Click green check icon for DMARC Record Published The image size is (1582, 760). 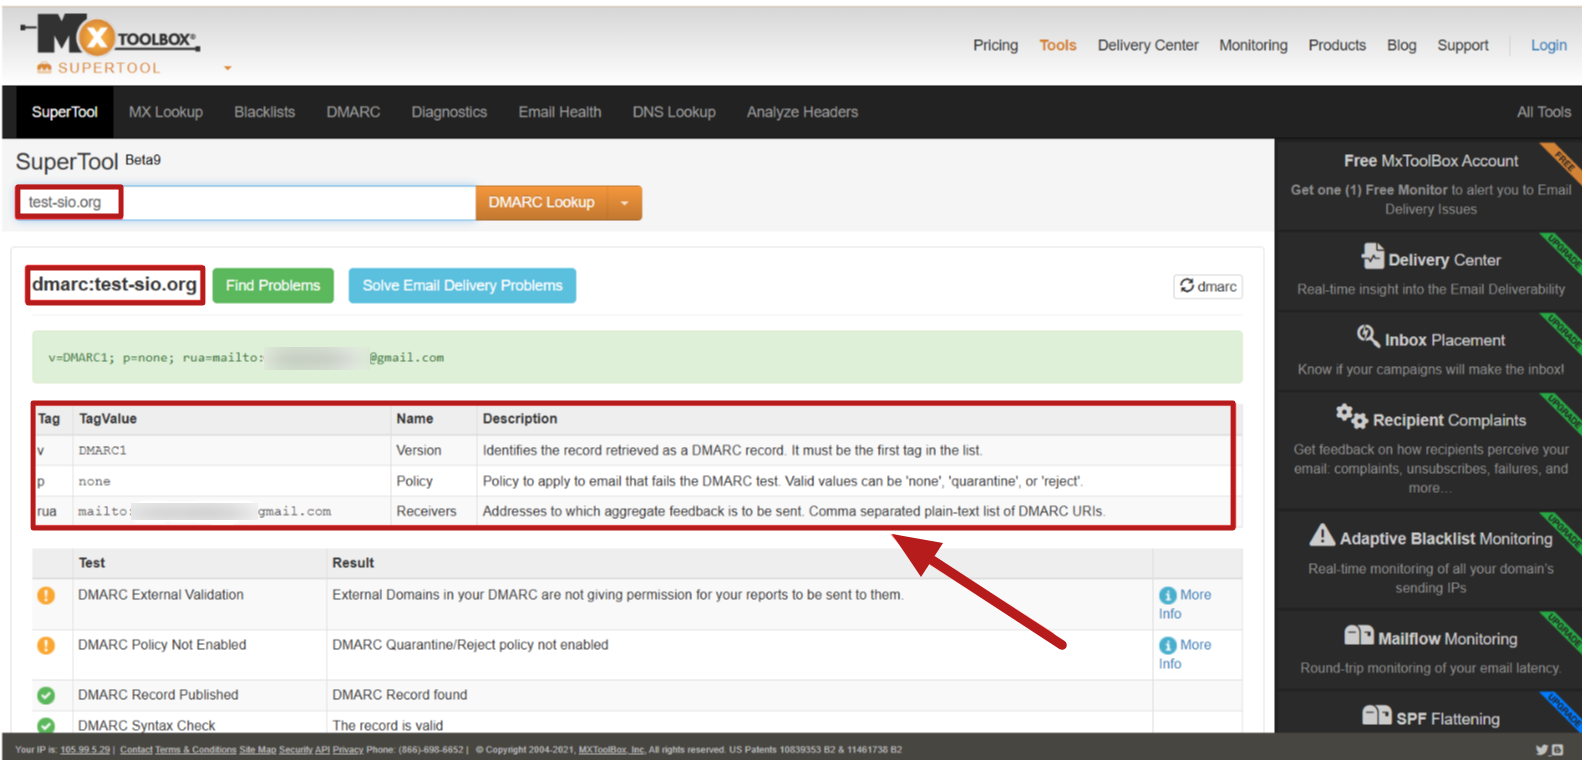click(46, 695)
